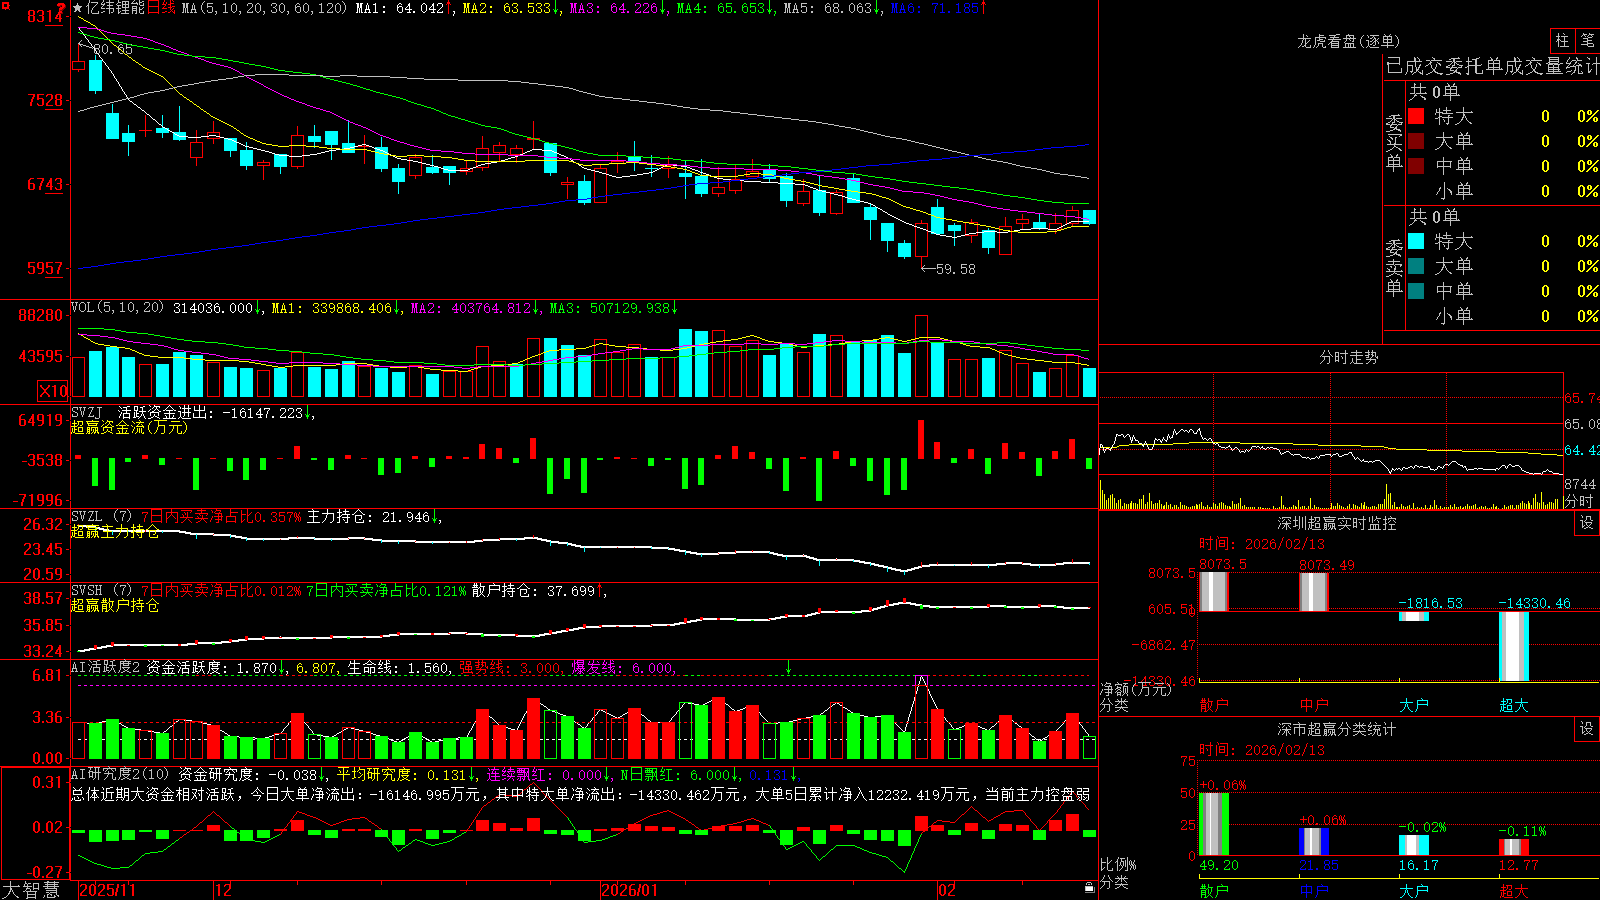Click the small lock icon on time axis
This screenshot has height=900, width=1600.
click(x=1089, y=888)
